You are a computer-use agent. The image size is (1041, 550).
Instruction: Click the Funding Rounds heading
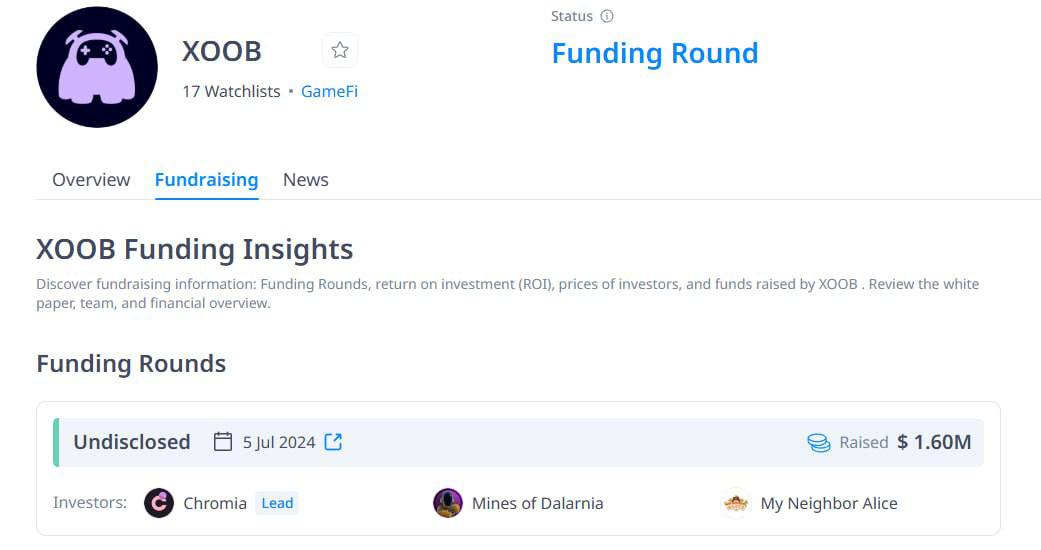[131, 363]
